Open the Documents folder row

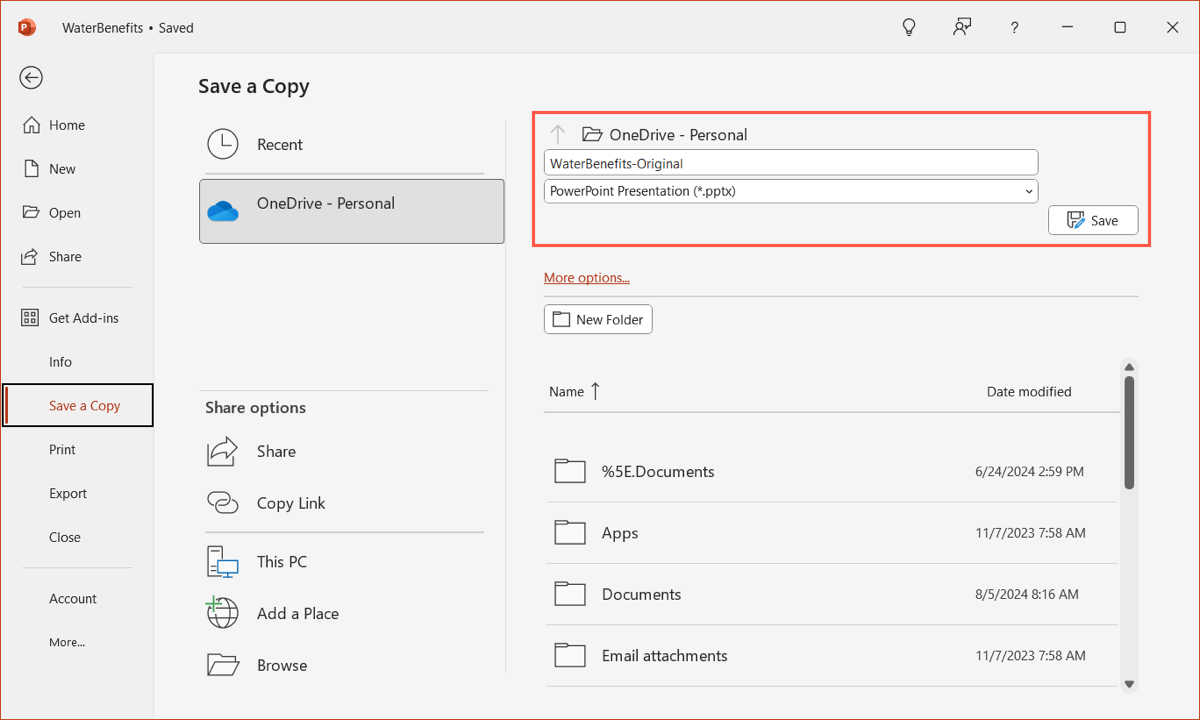pos(832,594)
